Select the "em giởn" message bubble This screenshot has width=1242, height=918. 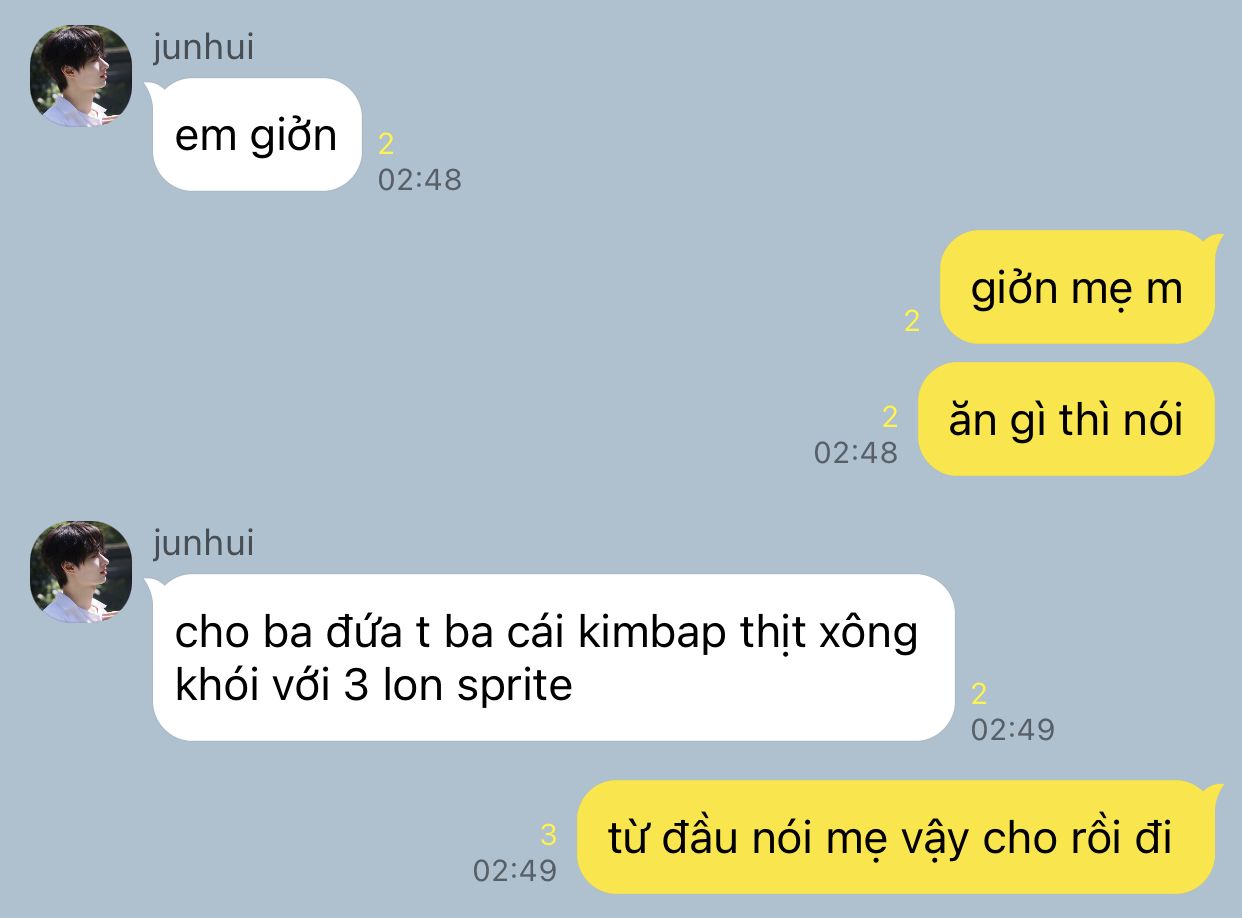tap(256, 135)
